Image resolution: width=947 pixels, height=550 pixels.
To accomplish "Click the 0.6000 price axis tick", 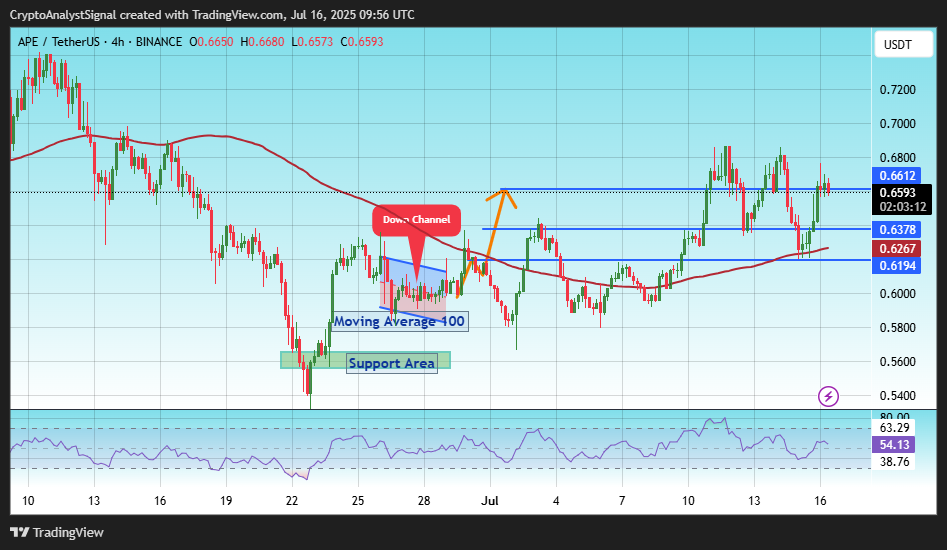I will click(x=897, y=294).
